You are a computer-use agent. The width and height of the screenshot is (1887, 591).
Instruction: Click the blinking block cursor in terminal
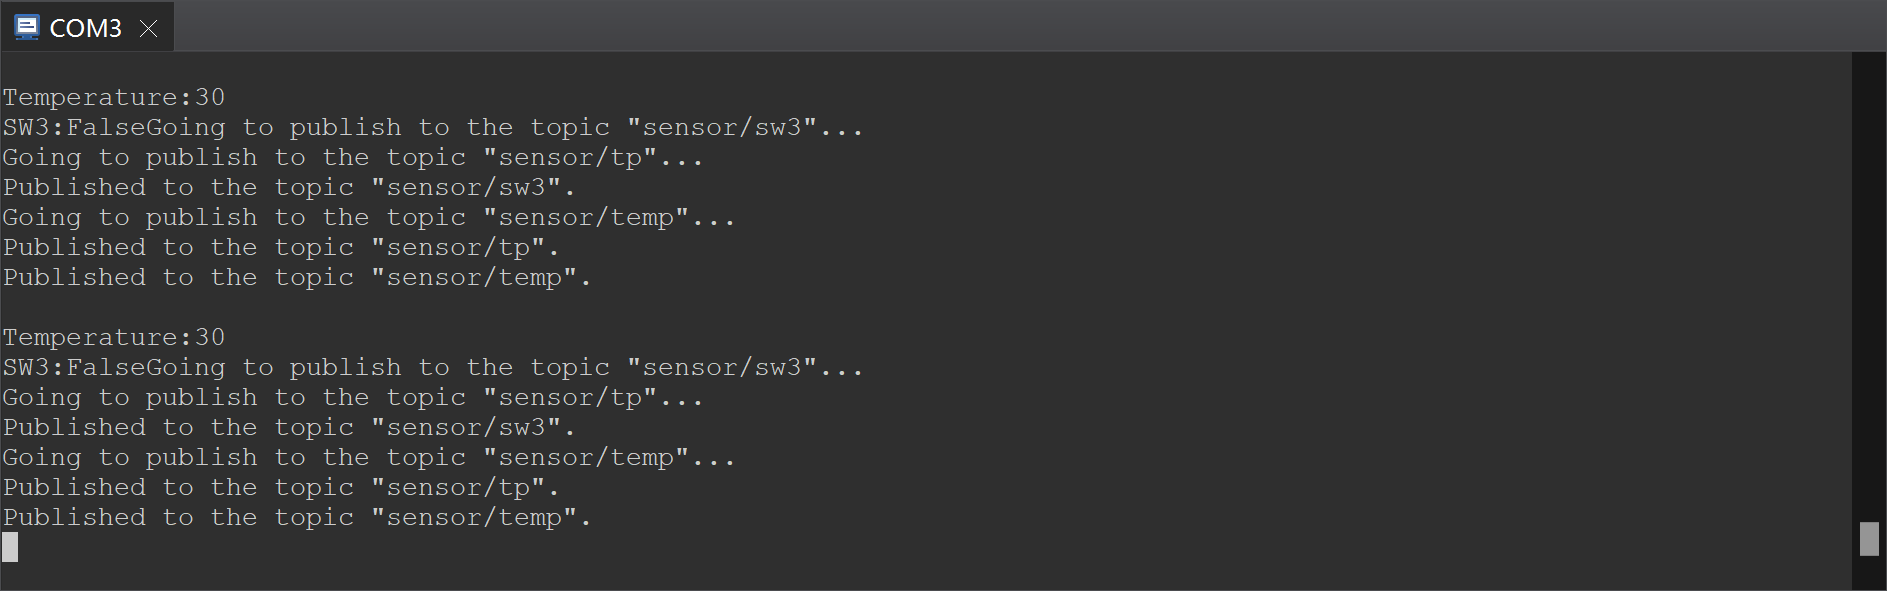10,547
